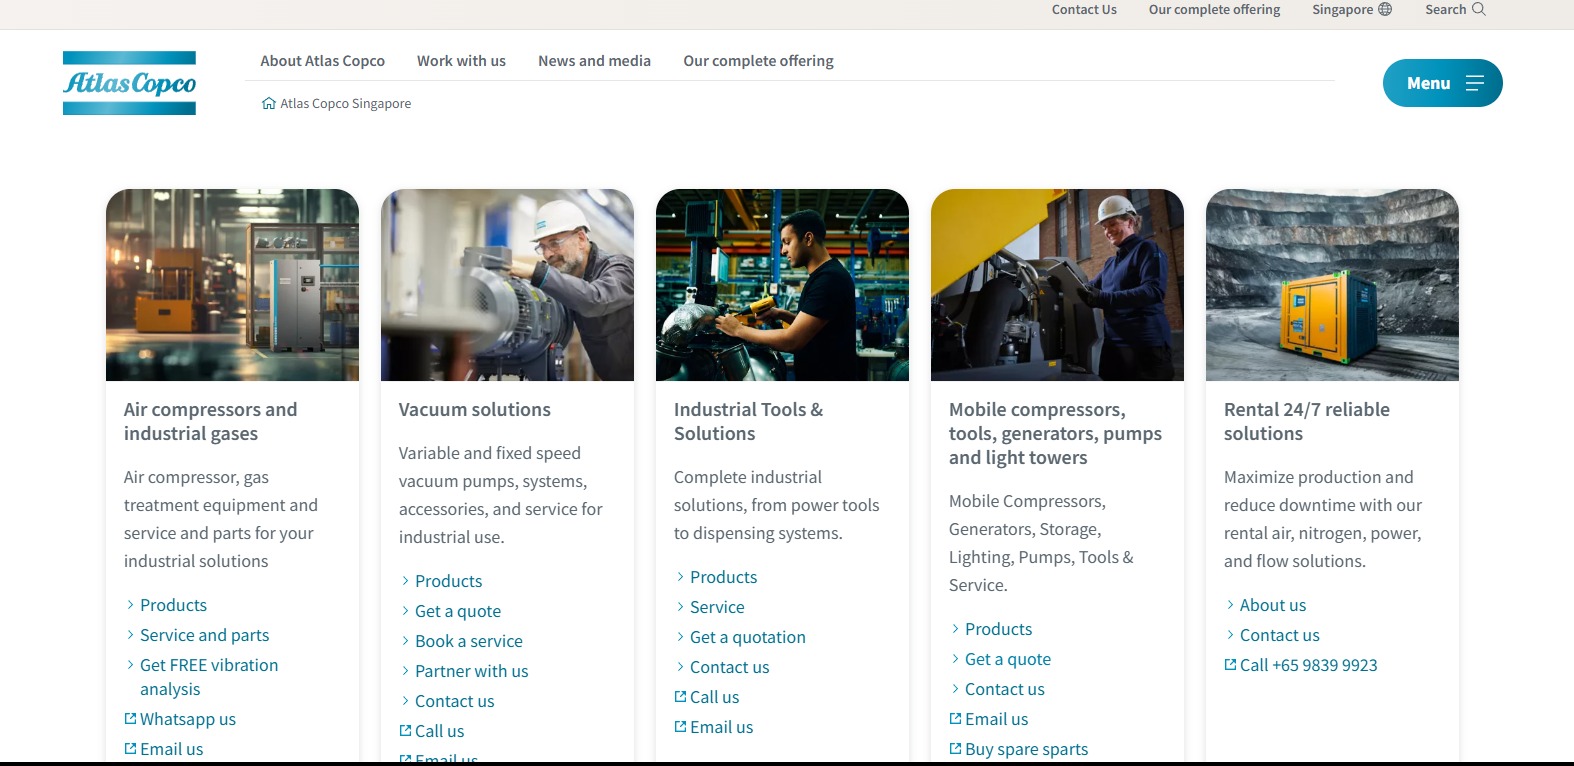This screenshot has width=1574, height=766.
Task: Click Atlas Copco Singapore breadcrumb link
Action: (x=345, y=103)
